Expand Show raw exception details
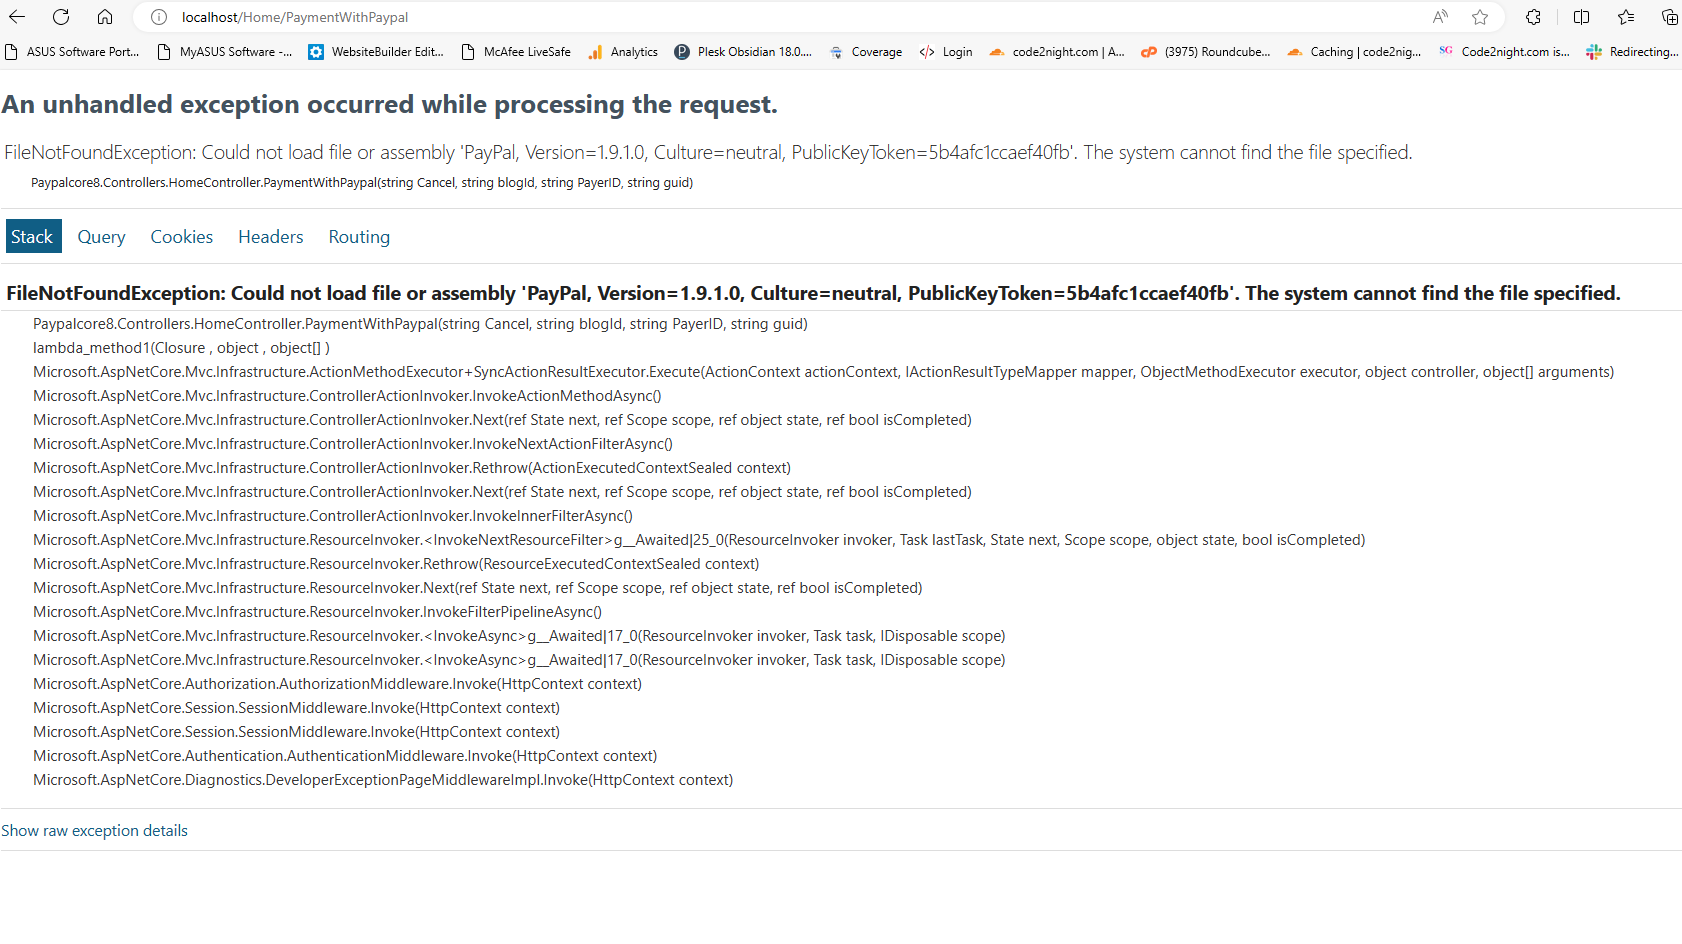The height and width of the screenshot is (944, 1682). (94, 830)
